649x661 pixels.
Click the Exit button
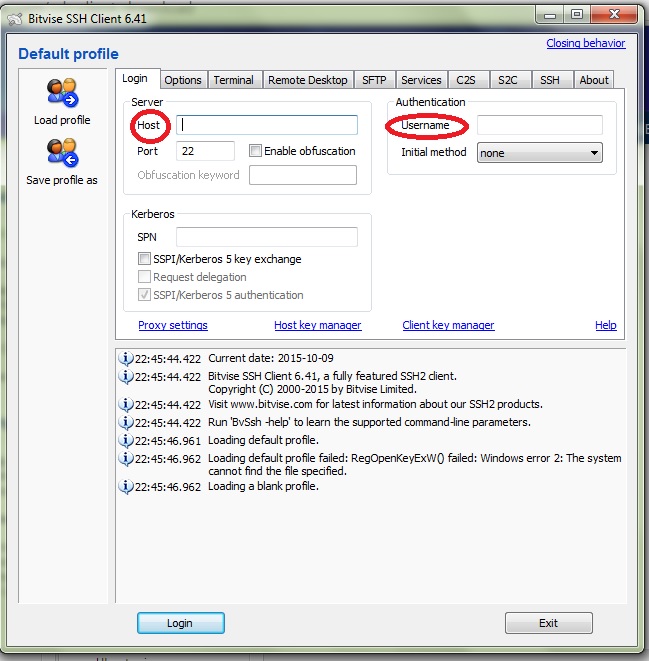click(x=549, y=623)
